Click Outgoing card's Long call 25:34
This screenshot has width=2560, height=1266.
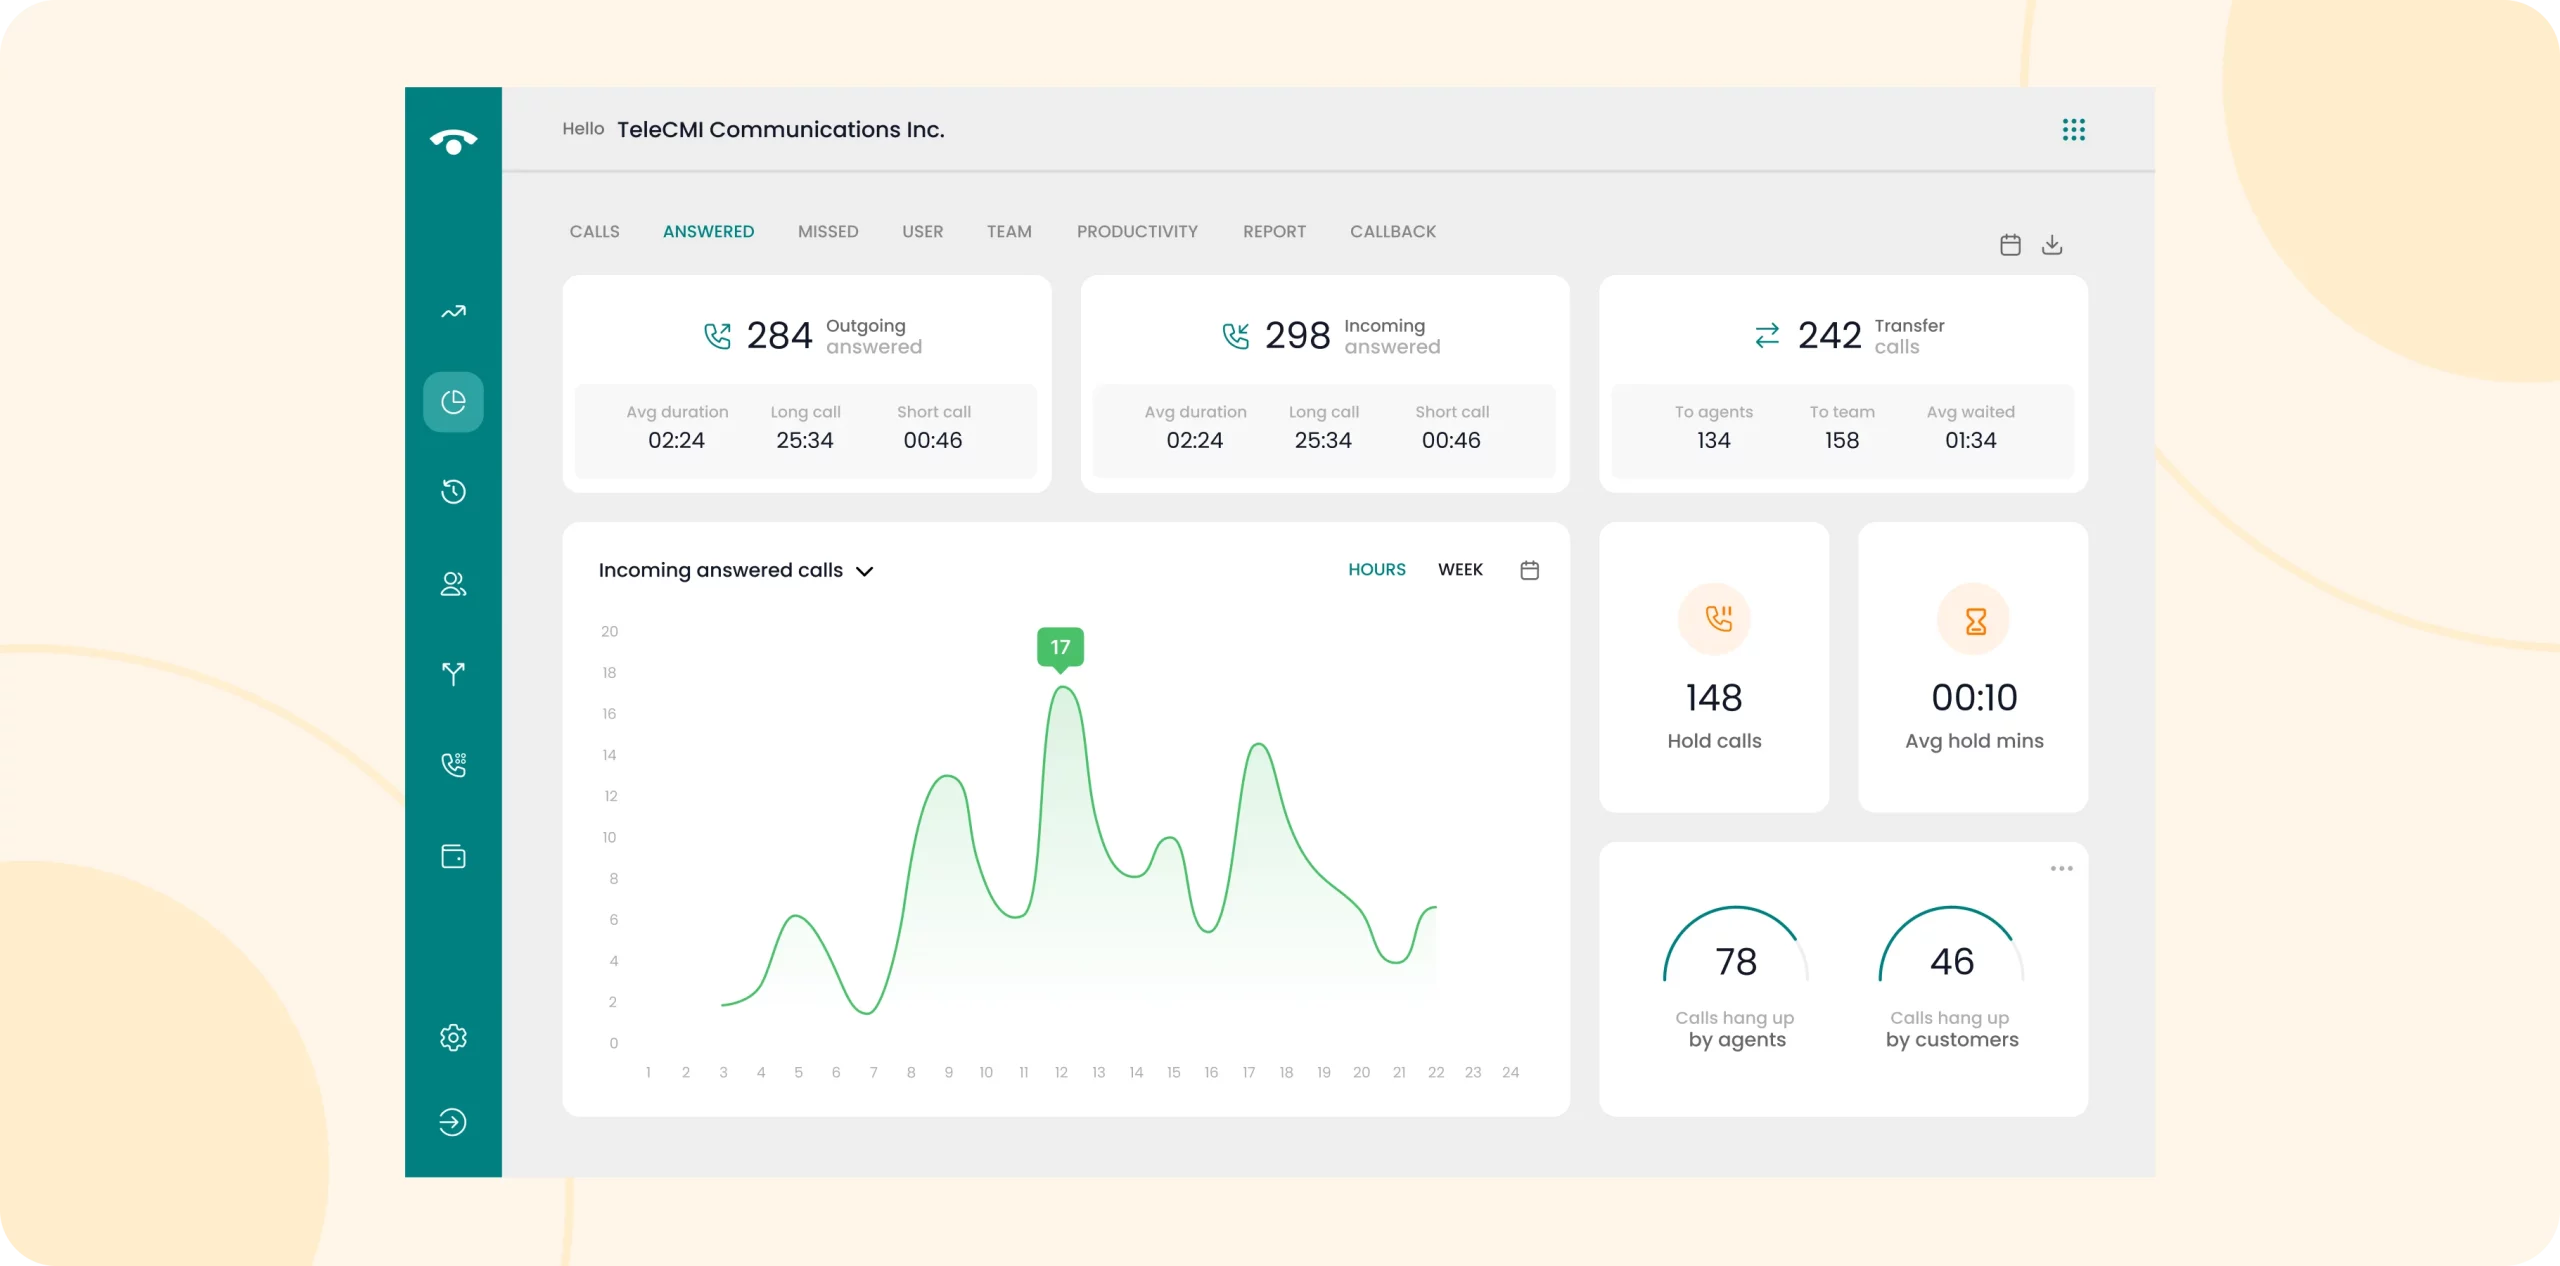pos(804,440)
